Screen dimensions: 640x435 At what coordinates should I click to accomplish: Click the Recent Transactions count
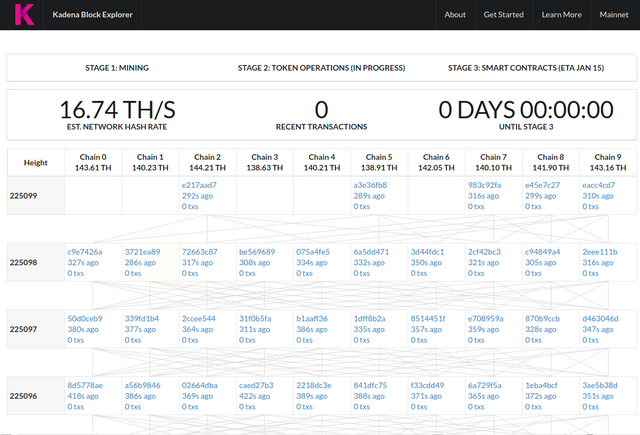click(x=321, y=109)
